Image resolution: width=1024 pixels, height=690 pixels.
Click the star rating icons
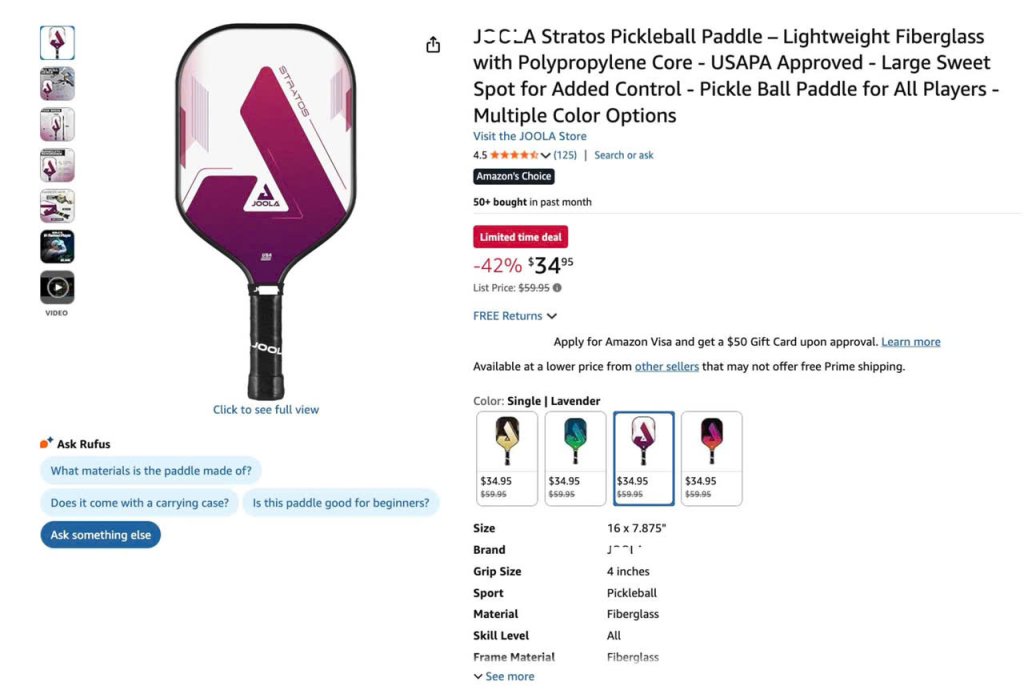tap(515, 155)
